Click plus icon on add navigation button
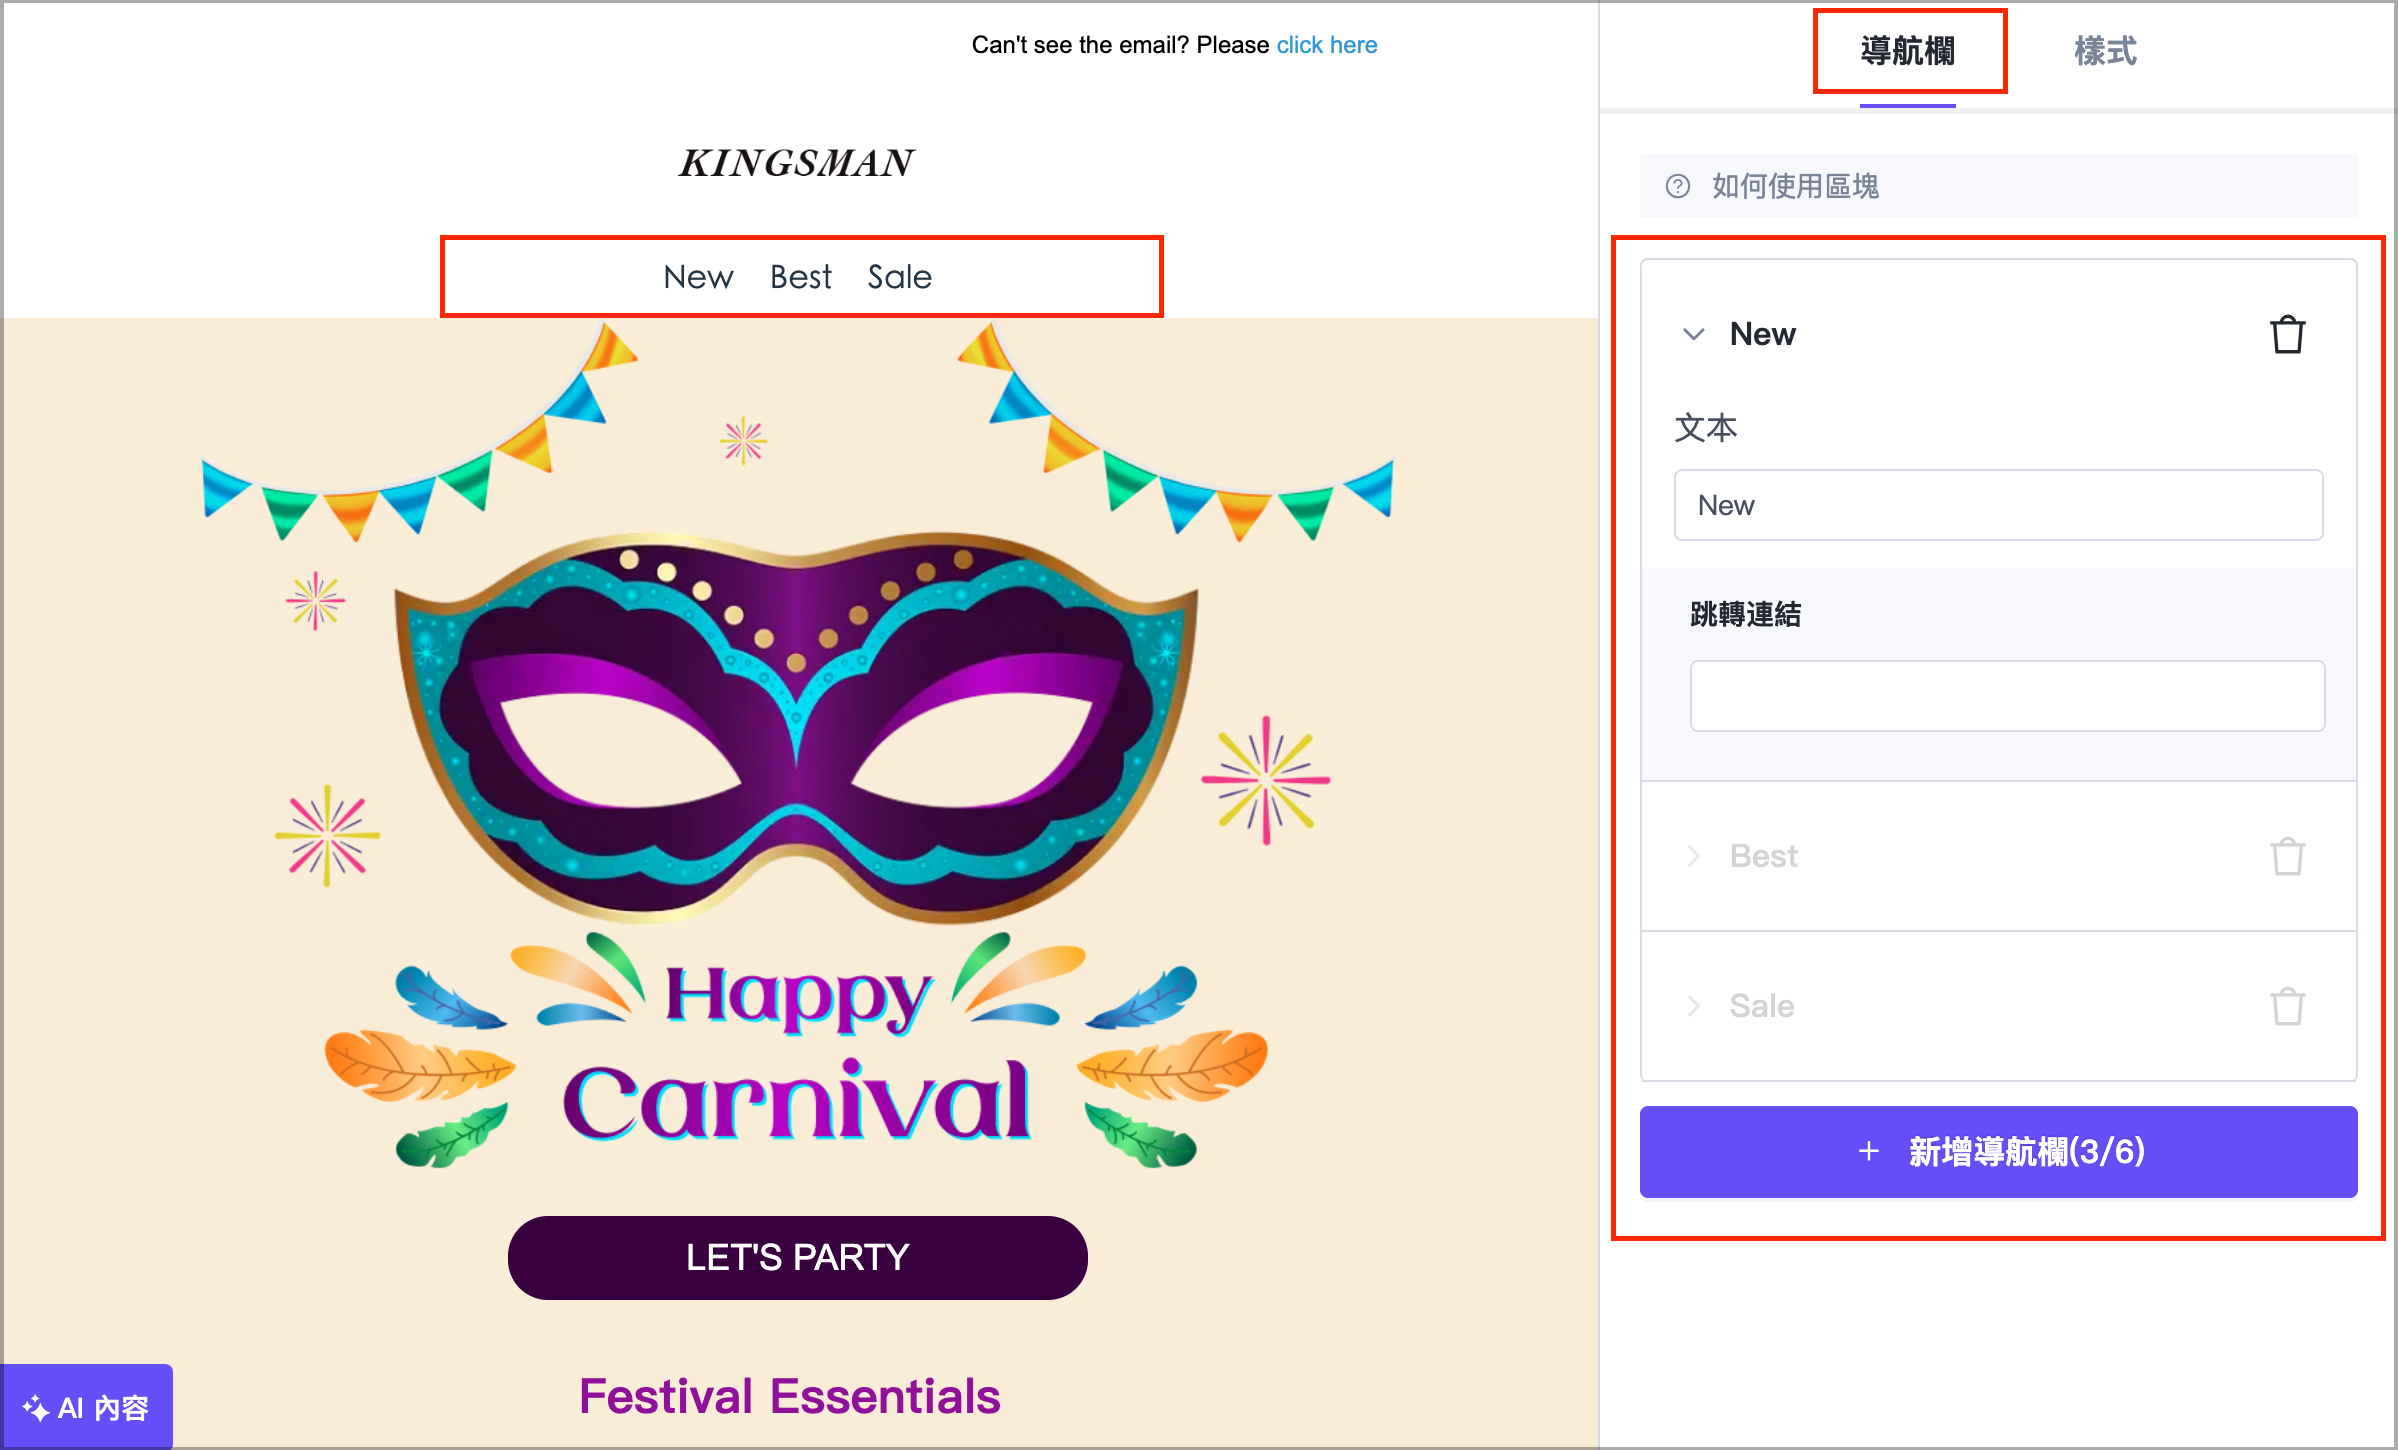Viewport: 2398px width, 1450px height. click(x=1868, y=1152)
